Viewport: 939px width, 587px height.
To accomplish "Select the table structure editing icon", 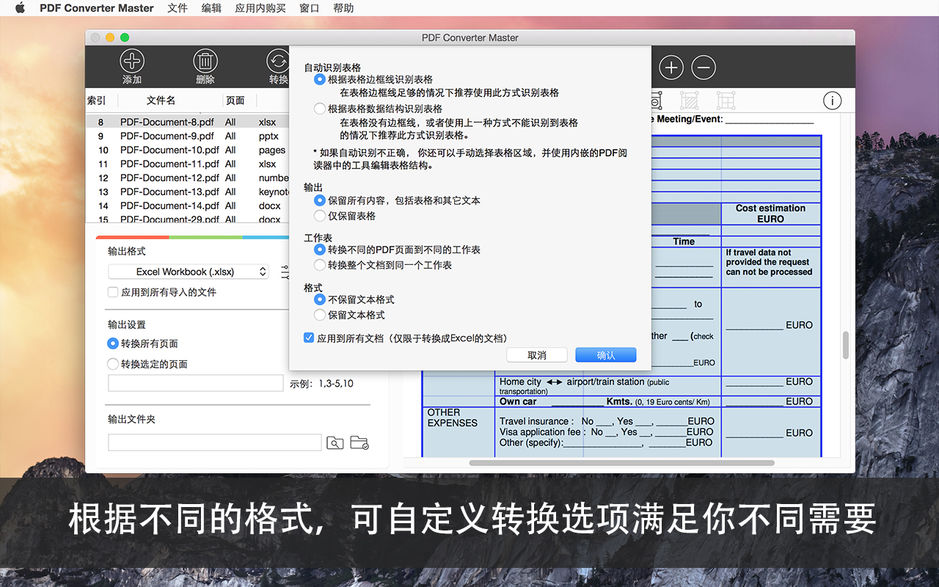I will point(724,100).
